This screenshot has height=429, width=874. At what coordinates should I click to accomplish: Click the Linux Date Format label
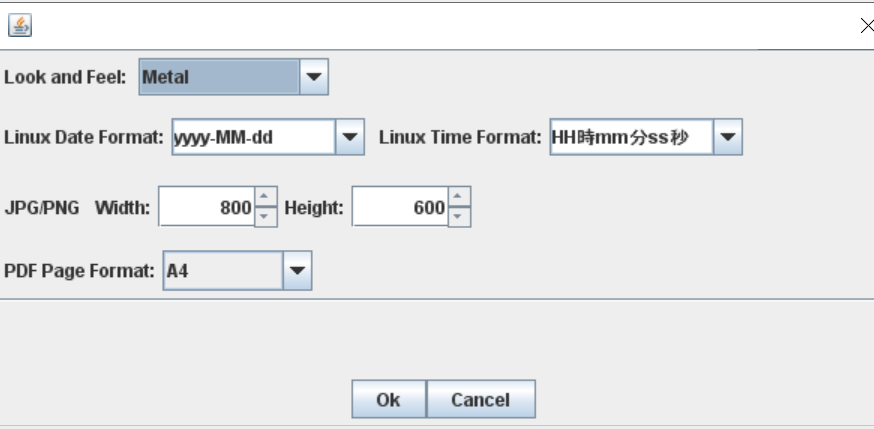click(x=84, y=137)
